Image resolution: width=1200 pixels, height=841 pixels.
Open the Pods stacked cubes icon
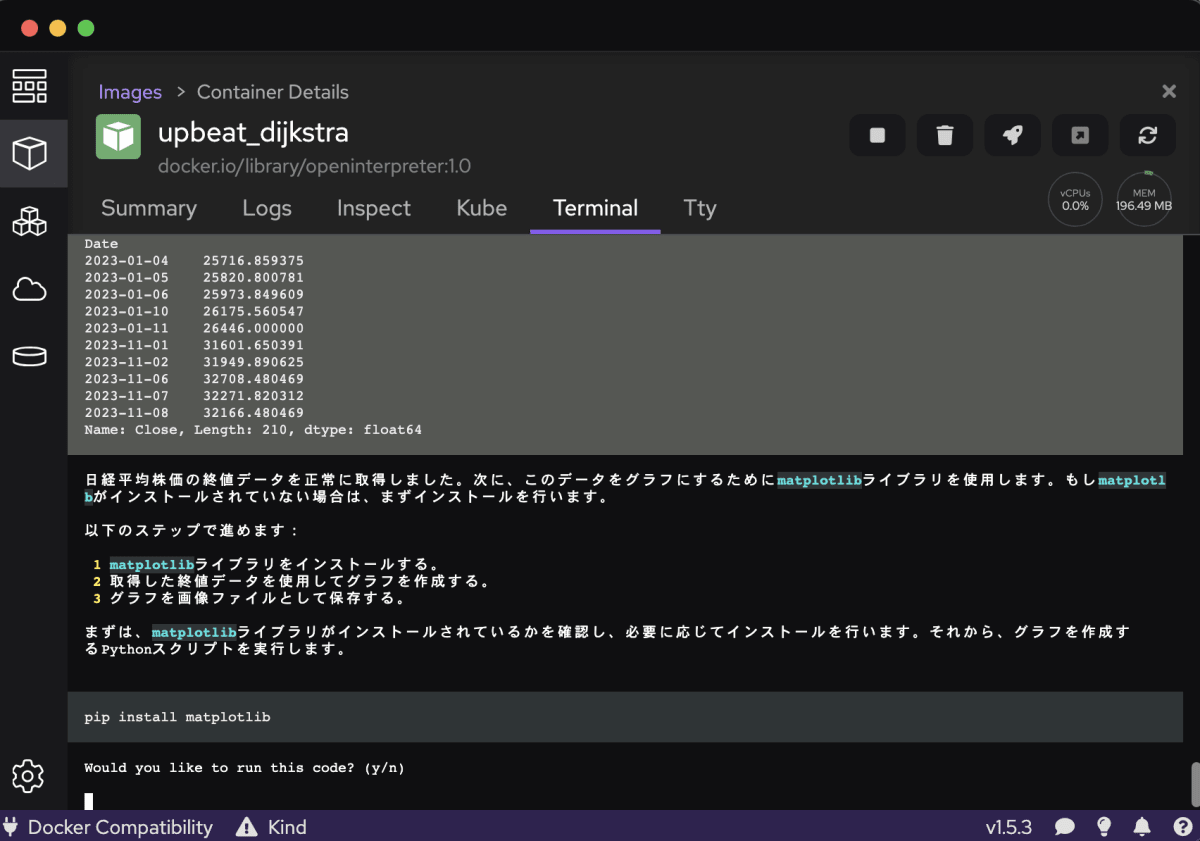point(30,222)
